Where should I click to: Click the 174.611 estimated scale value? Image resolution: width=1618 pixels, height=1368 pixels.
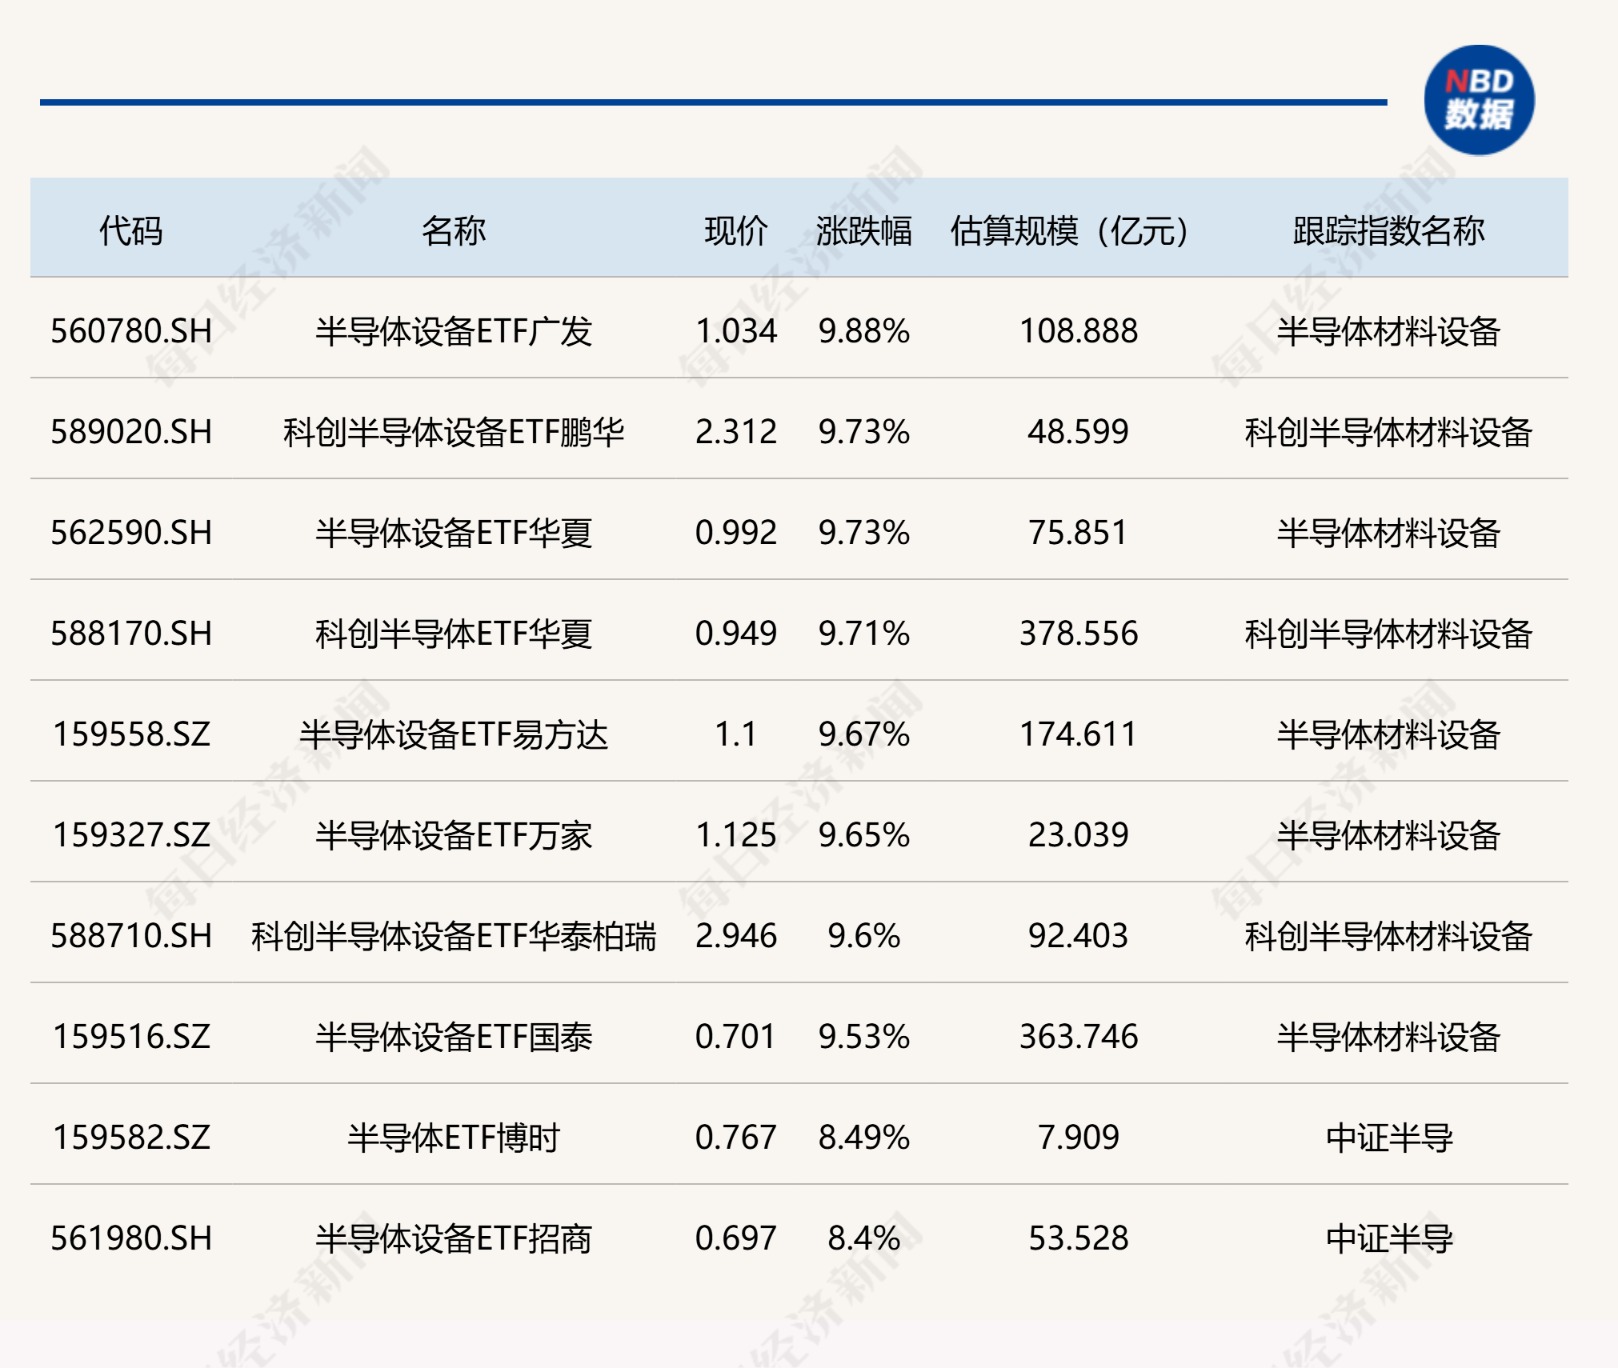pos(1078,735)
